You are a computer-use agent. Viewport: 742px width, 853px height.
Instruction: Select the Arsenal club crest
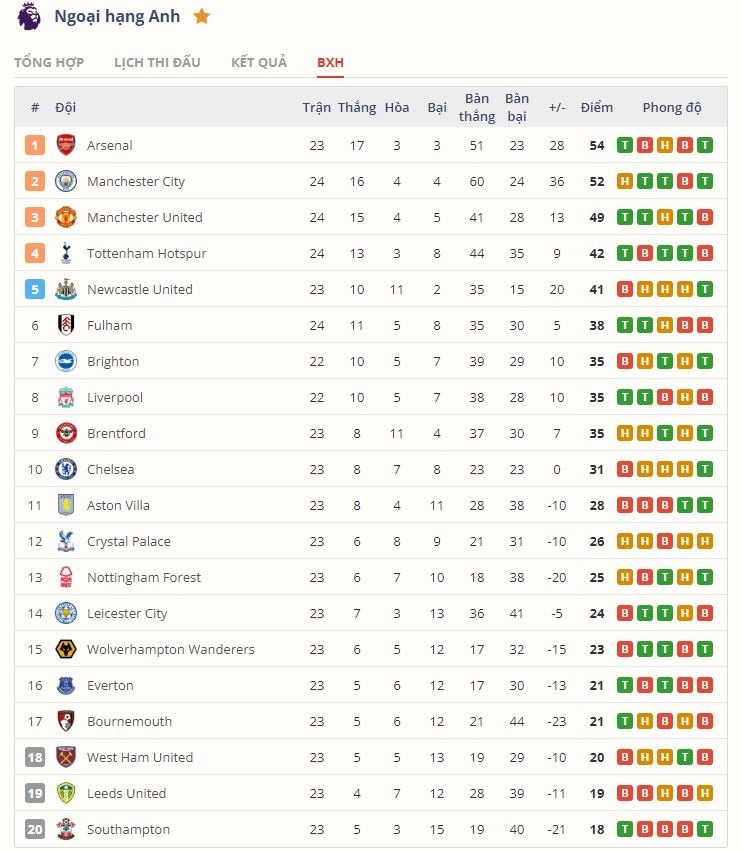click(x=66, y=145)
